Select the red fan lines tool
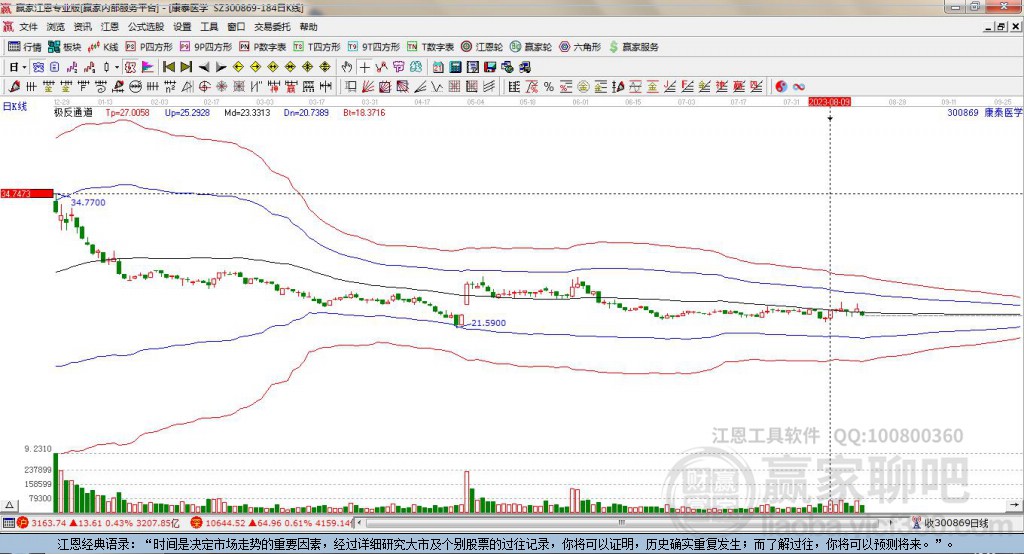 click(368, 86)
